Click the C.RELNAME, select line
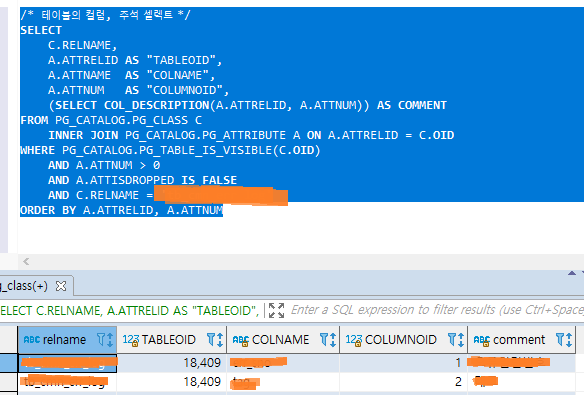 (83, 45)
